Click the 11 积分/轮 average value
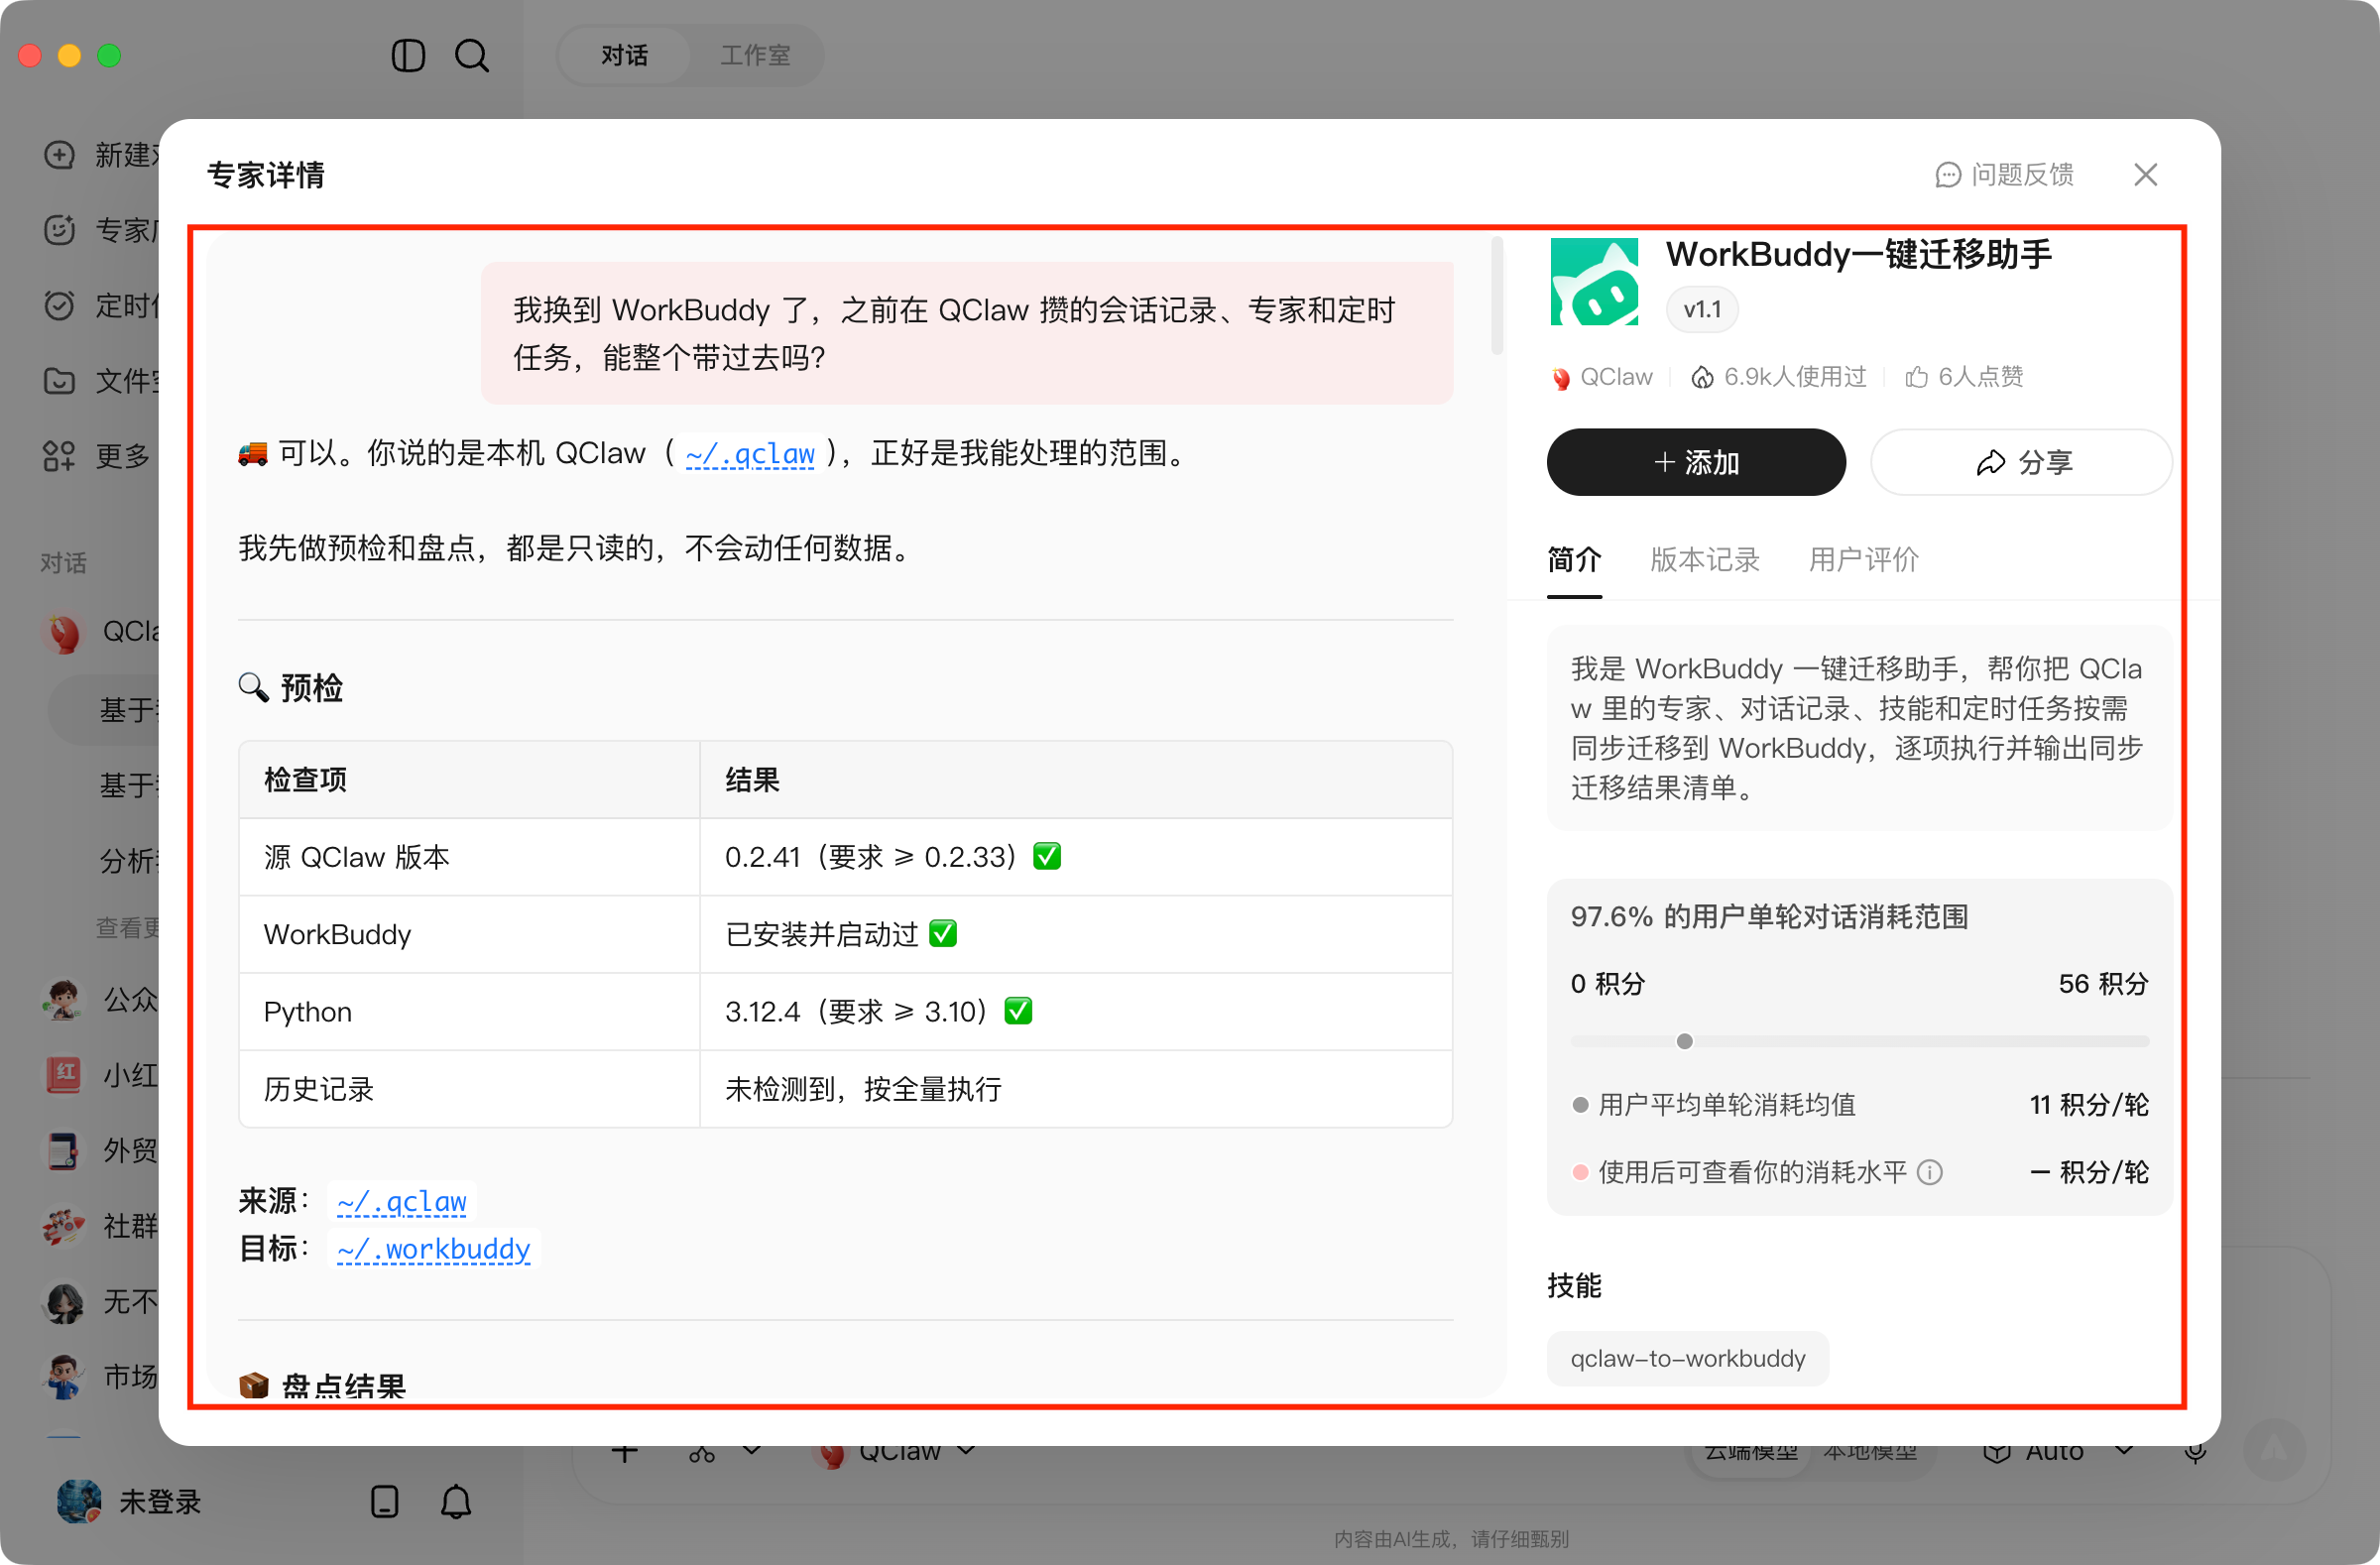 tap(2089, 1105)
